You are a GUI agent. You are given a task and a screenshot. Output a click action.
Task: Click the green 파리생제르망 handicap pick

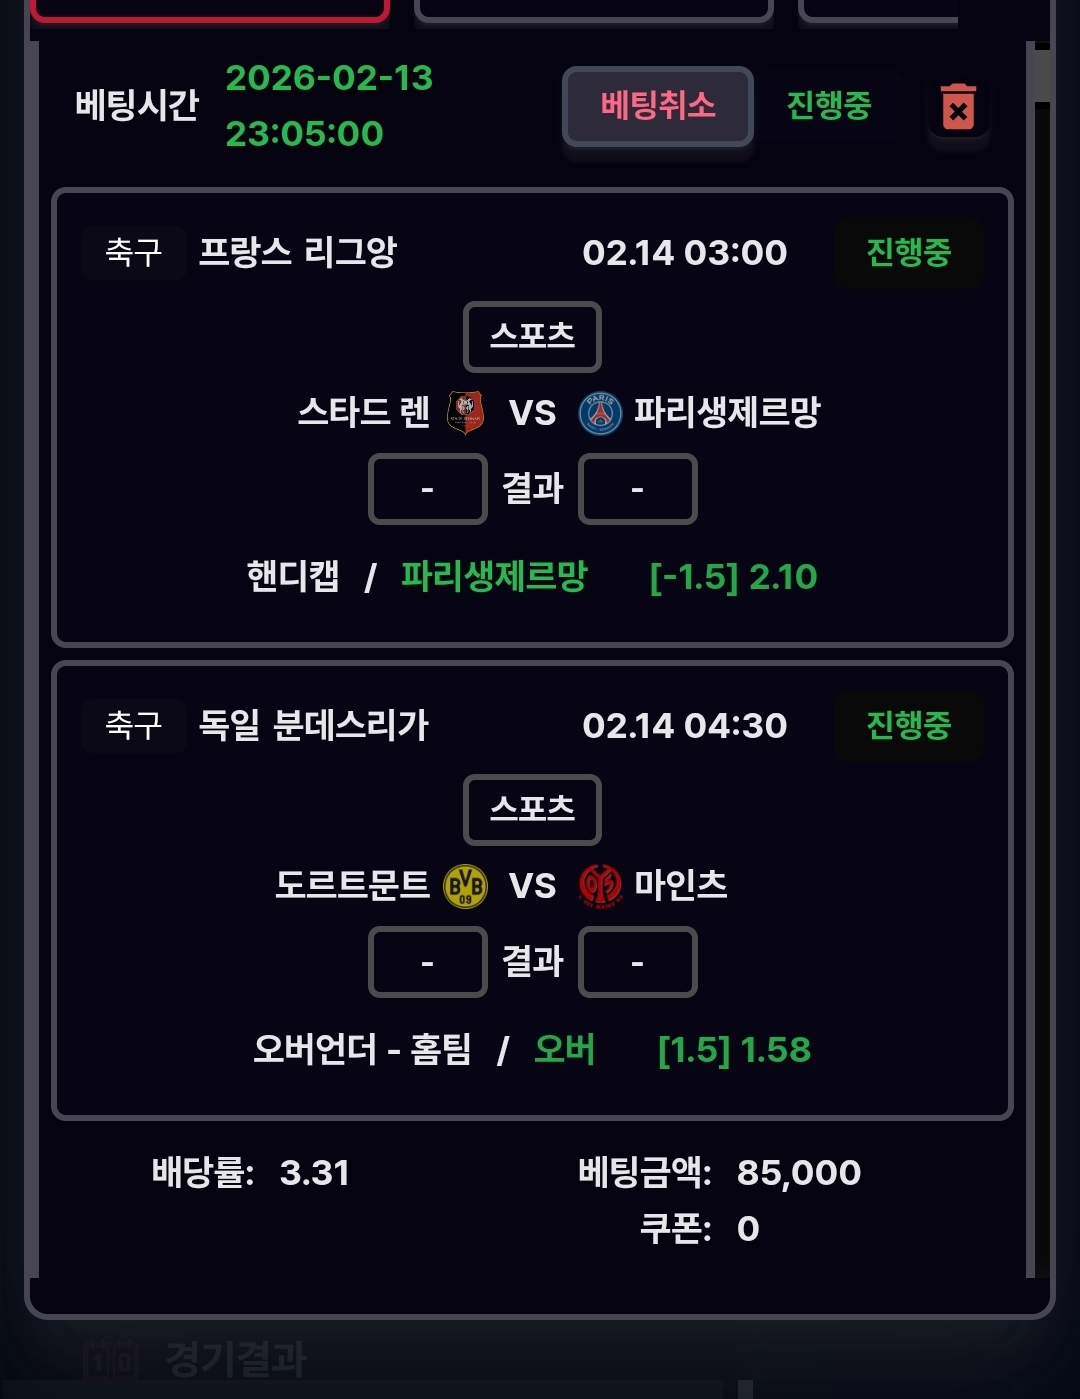click(x=494, y=576)
